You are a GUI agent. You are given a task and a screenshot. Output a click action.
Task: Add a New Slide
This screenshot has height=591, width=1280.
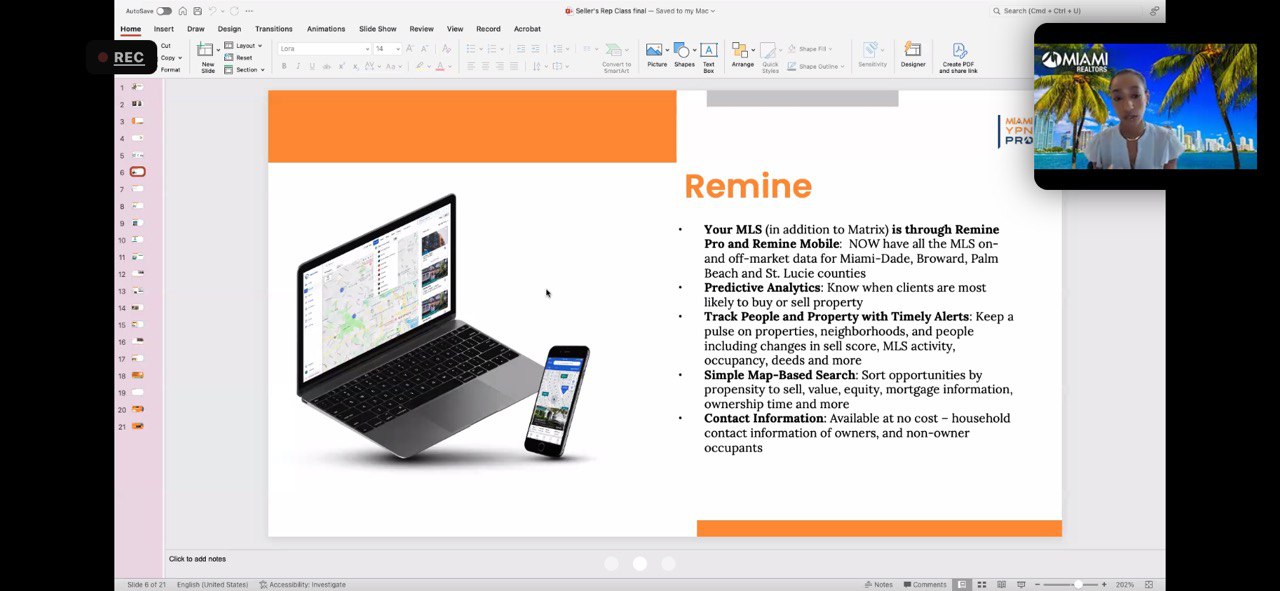point(207,56)
